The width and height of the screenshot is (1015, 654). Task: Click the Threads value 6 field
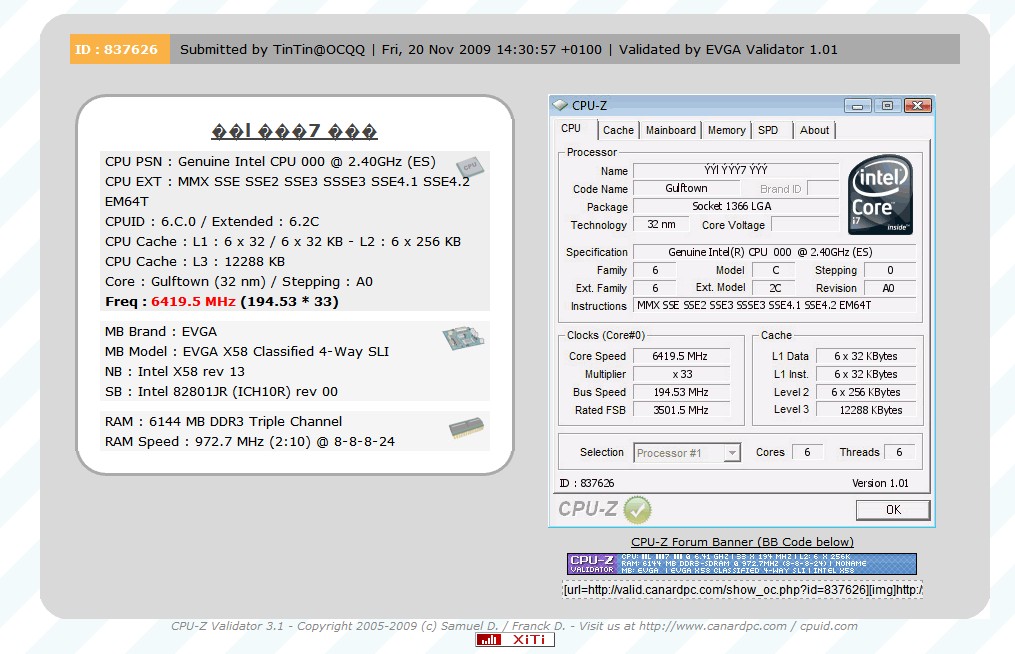899,453
